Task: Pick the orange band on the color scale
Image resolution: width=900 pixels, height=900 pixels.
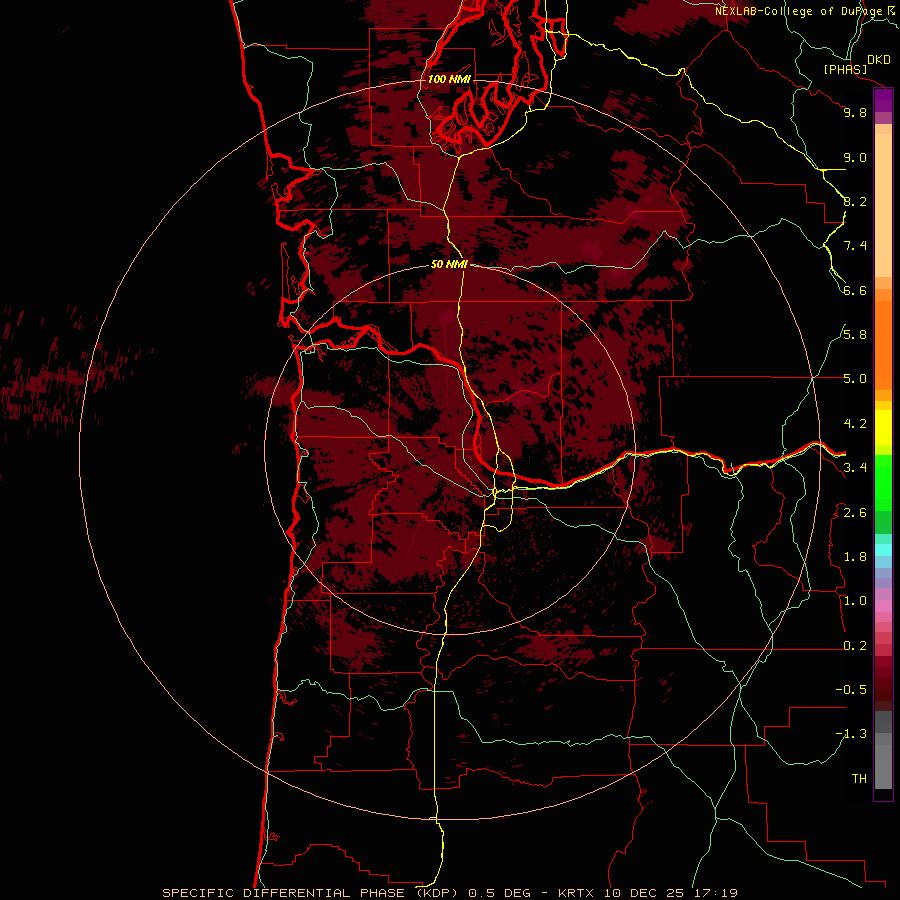Action: [883, 345]
